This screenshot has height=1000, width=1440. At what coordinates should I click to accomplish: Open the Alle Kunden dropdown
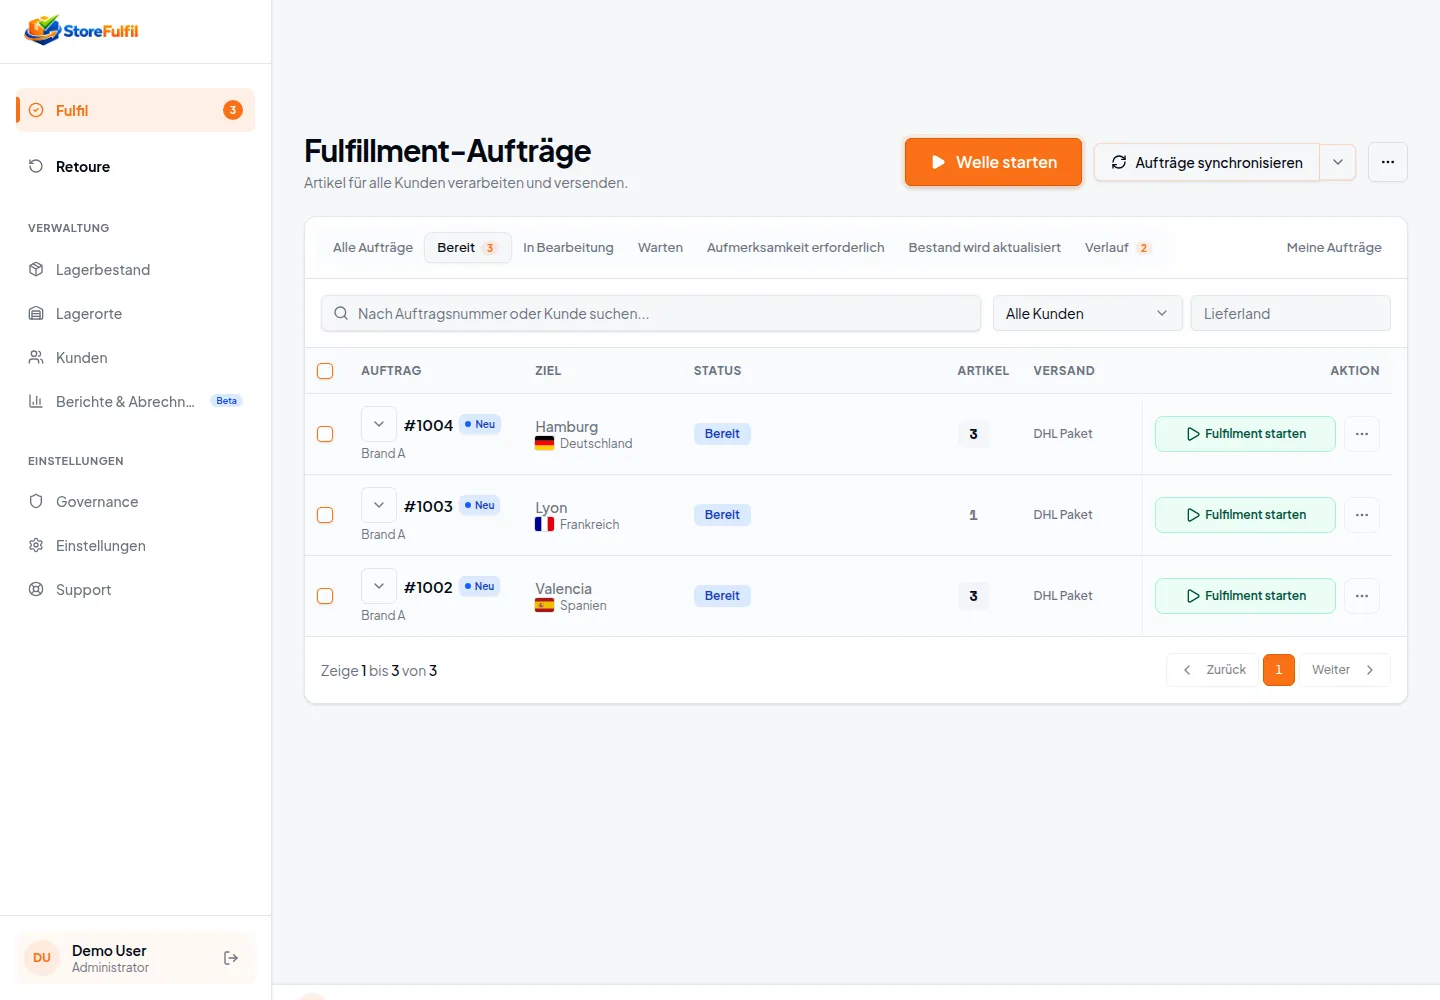(x=1088, y=313)
